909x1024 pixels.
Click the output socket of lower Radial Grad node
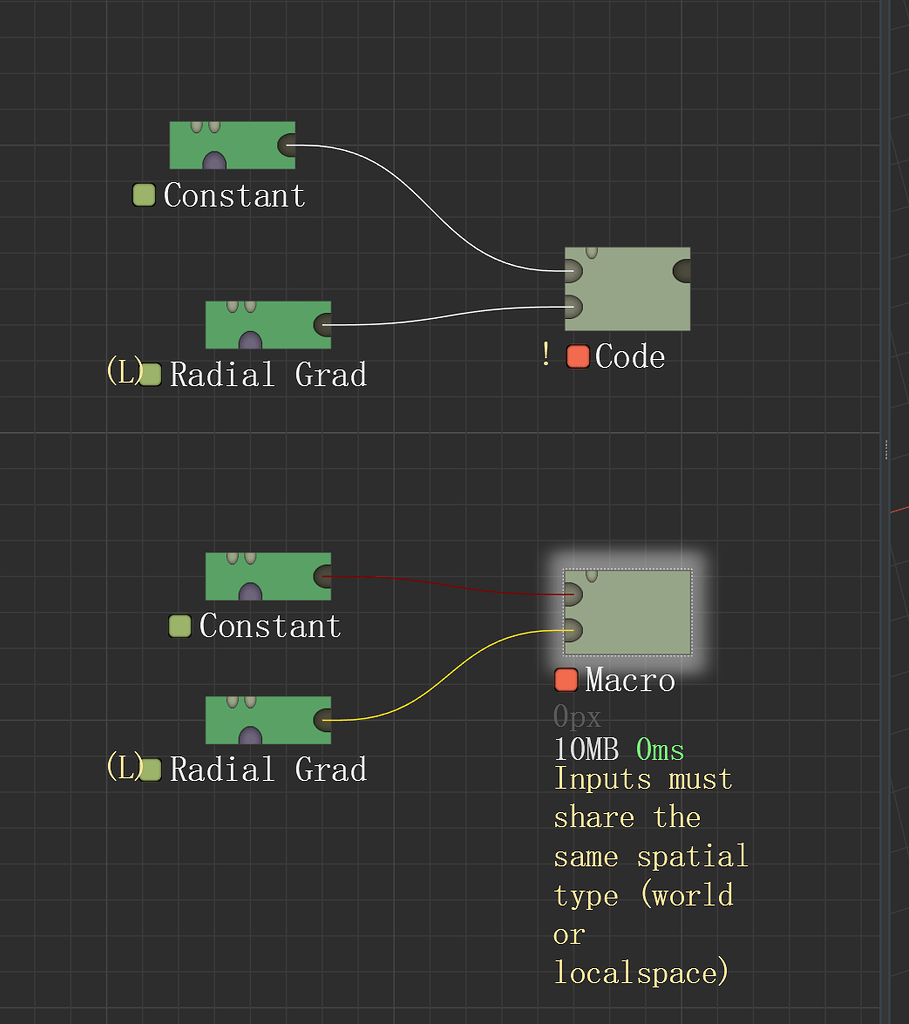[323, 720]
